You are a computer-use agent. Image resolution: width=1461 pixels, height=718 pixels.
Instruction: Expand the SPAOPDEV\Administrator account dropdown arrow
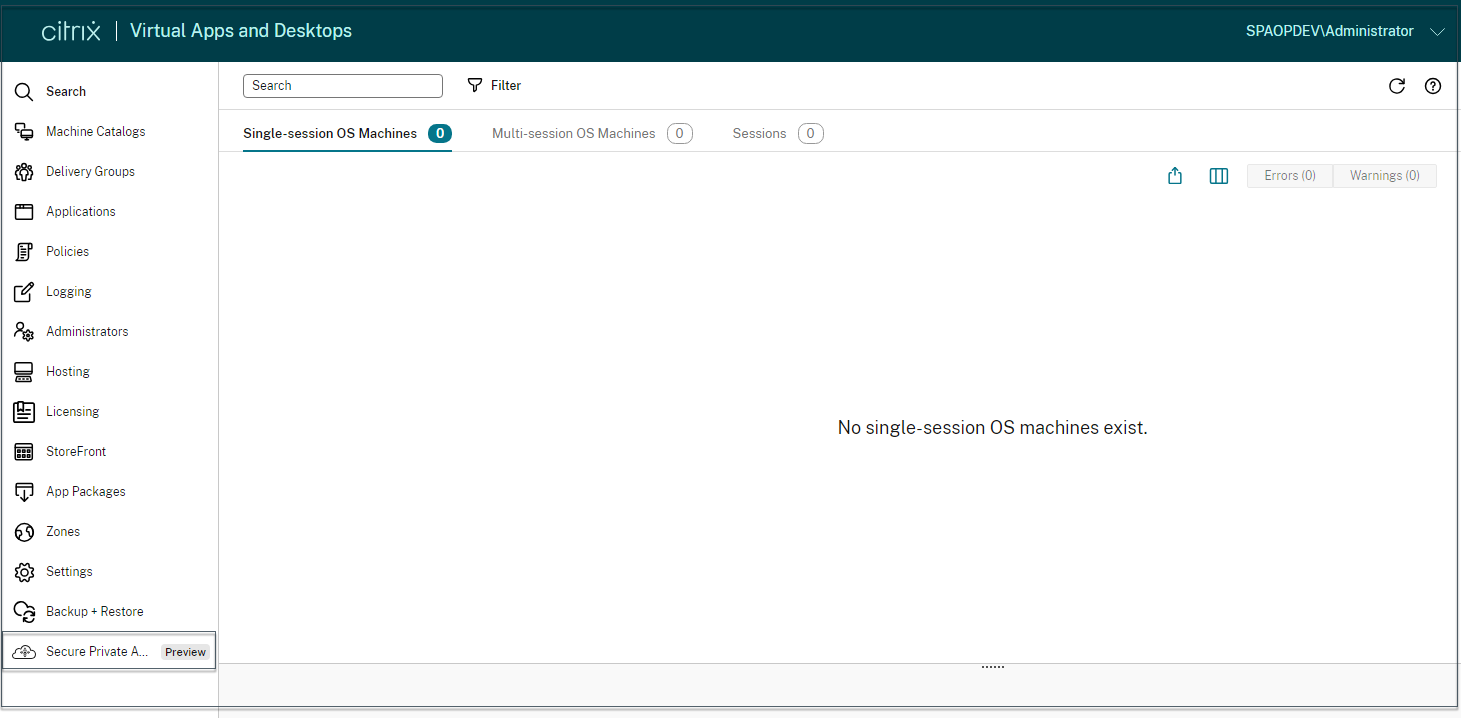pos(1438,32)
